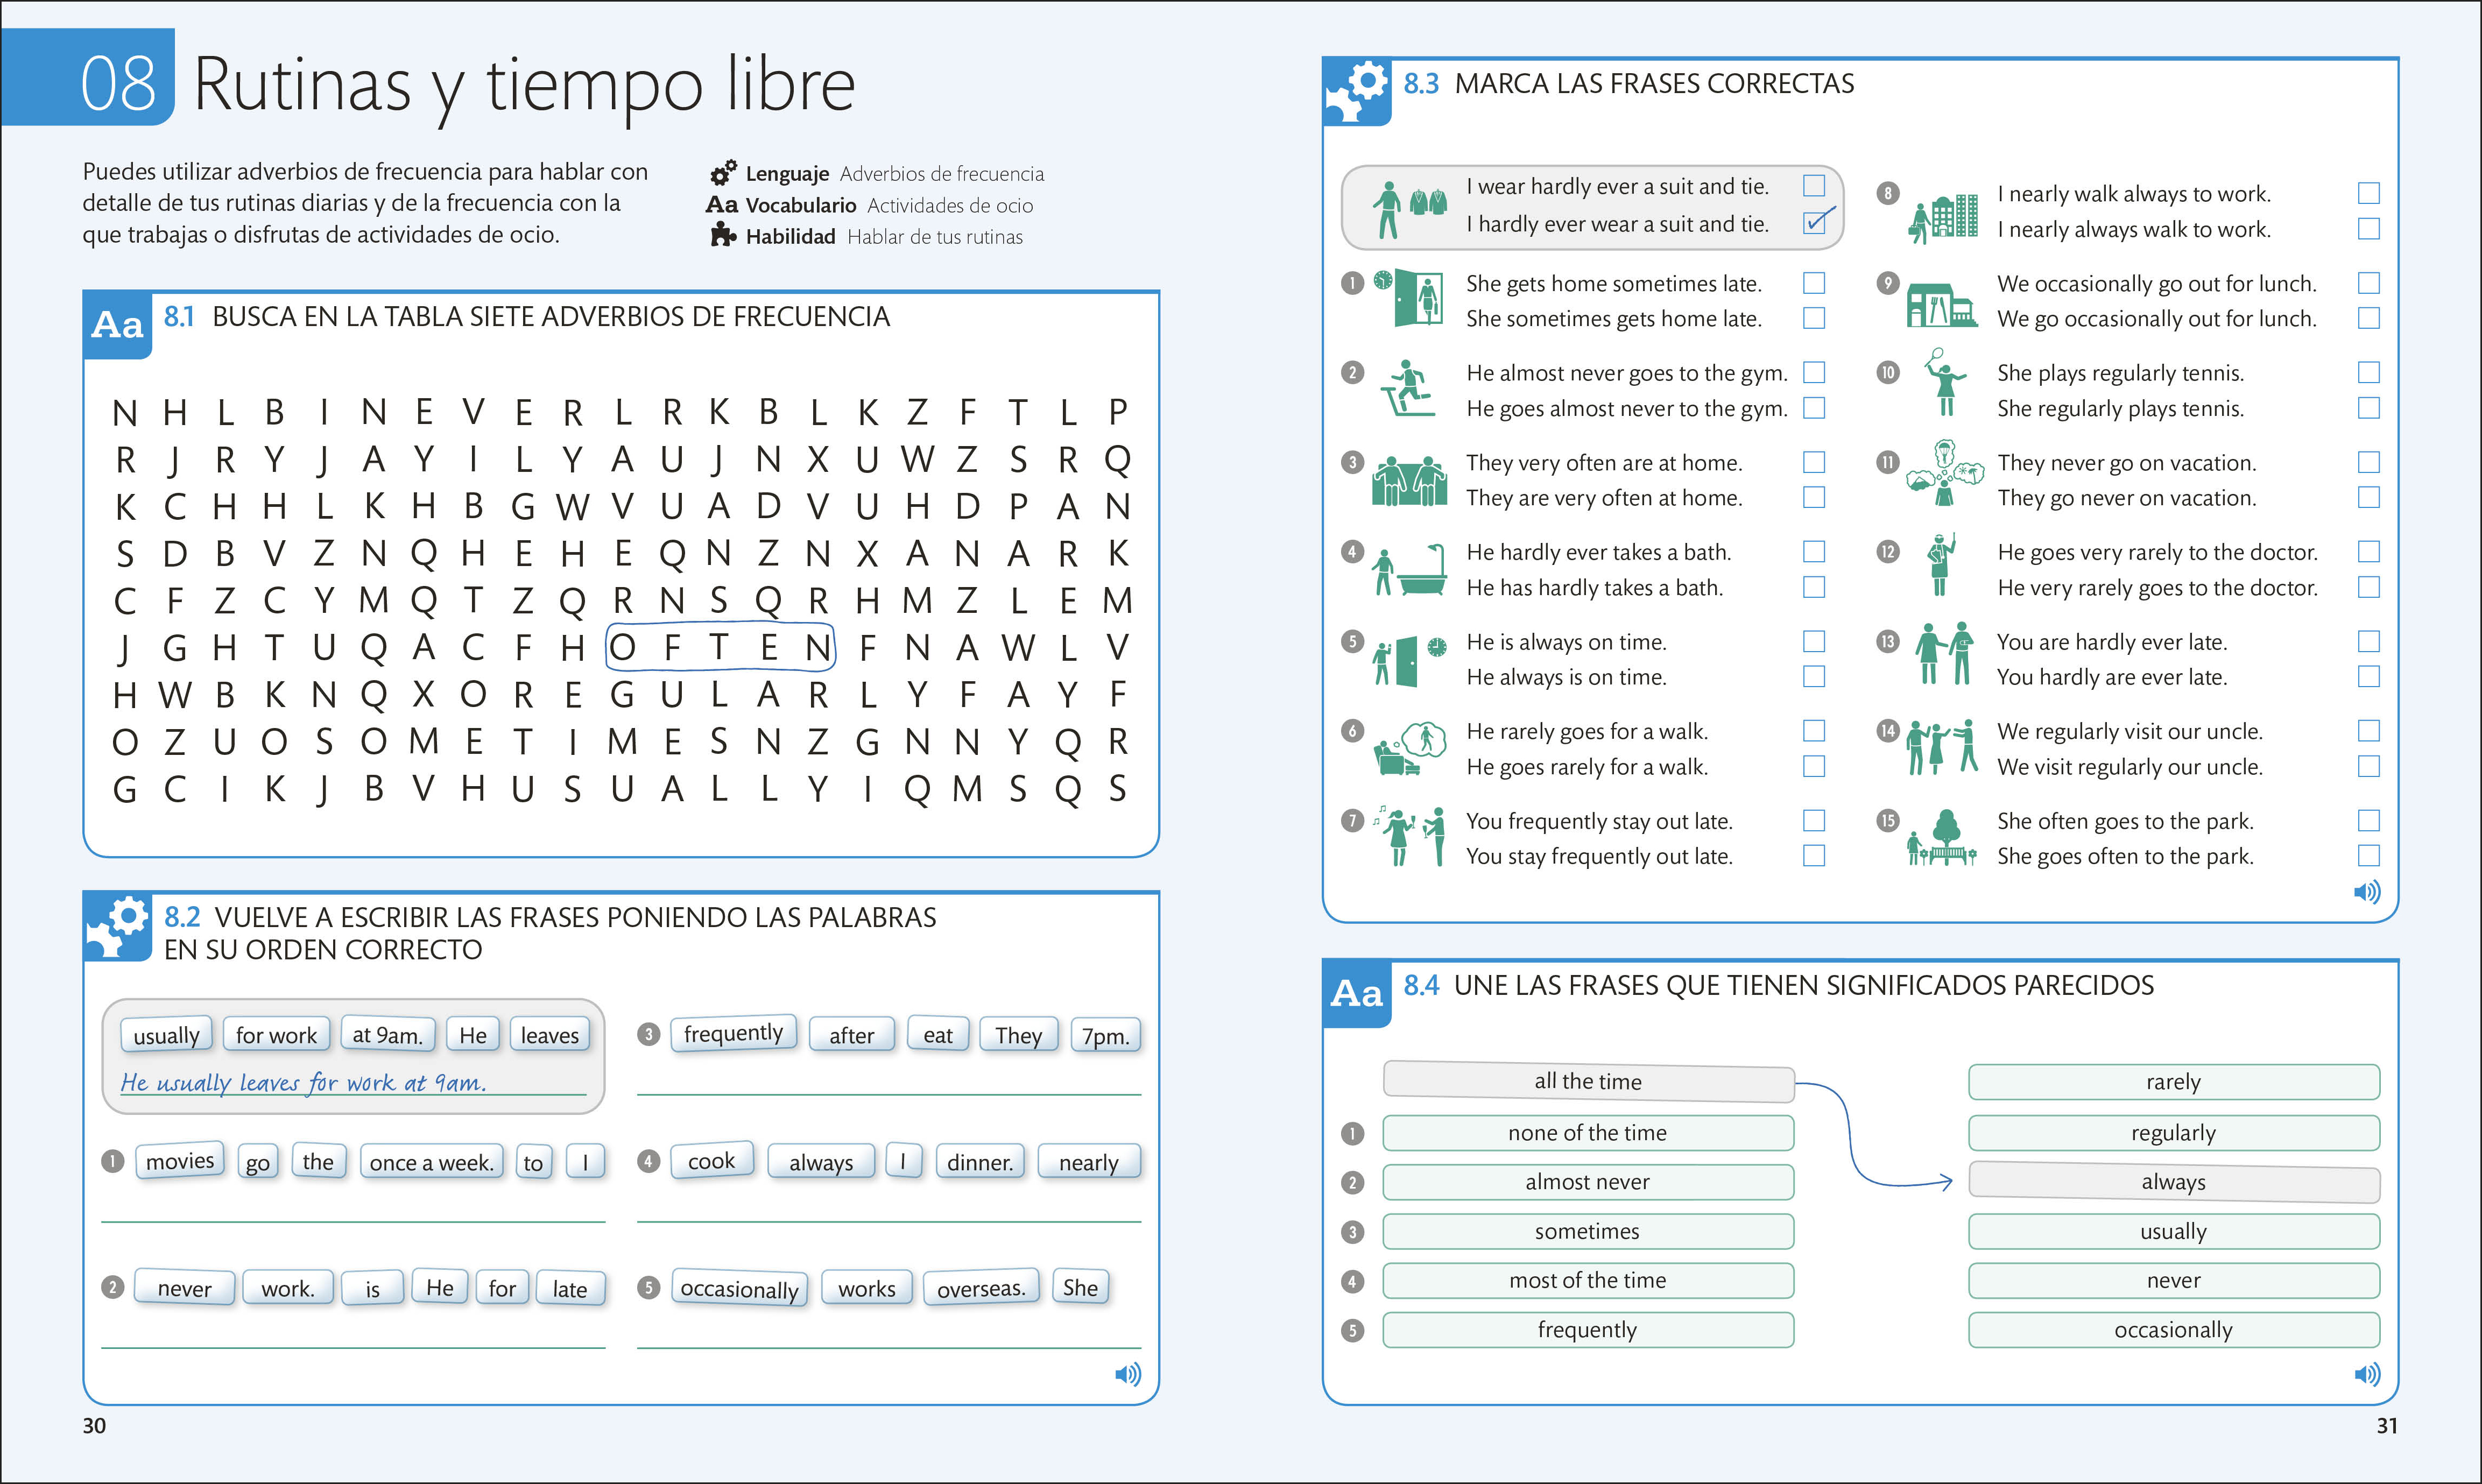The width and height of the screenshot is (2482, 1484).
Task: Click the gears icon beside Lenguaje
Action: pyautogui.click(x=723, y=172)
